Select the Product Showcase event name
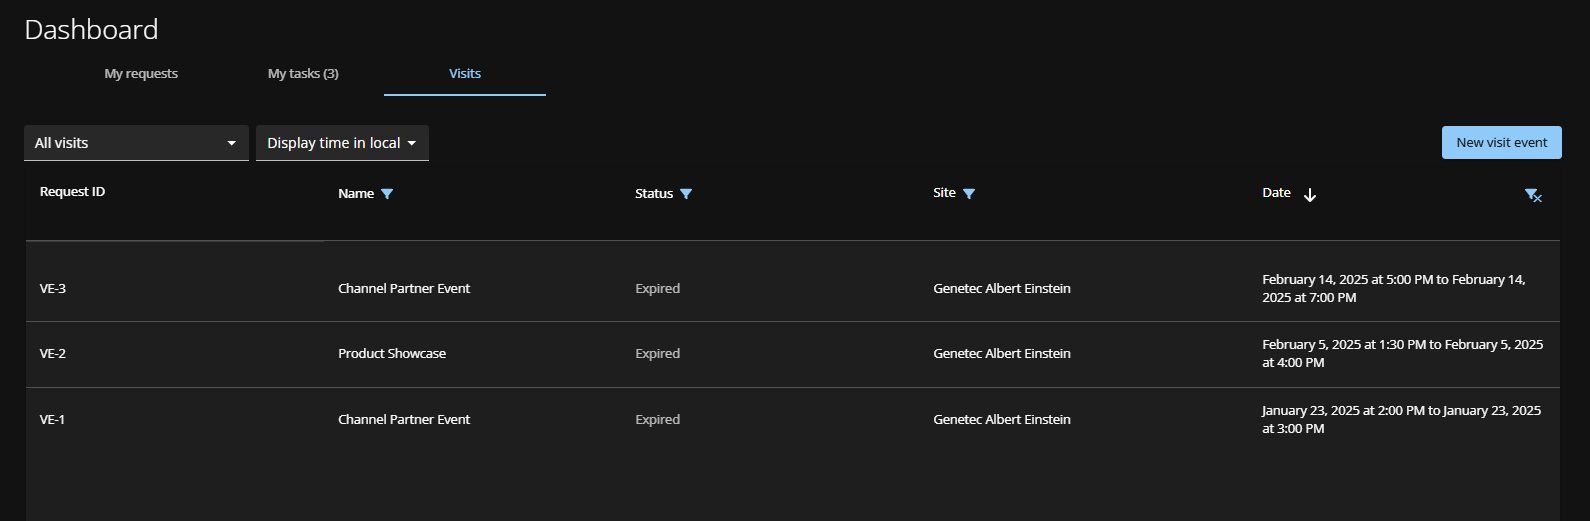This screenshot has width=1590, height=521. point(392,354)
